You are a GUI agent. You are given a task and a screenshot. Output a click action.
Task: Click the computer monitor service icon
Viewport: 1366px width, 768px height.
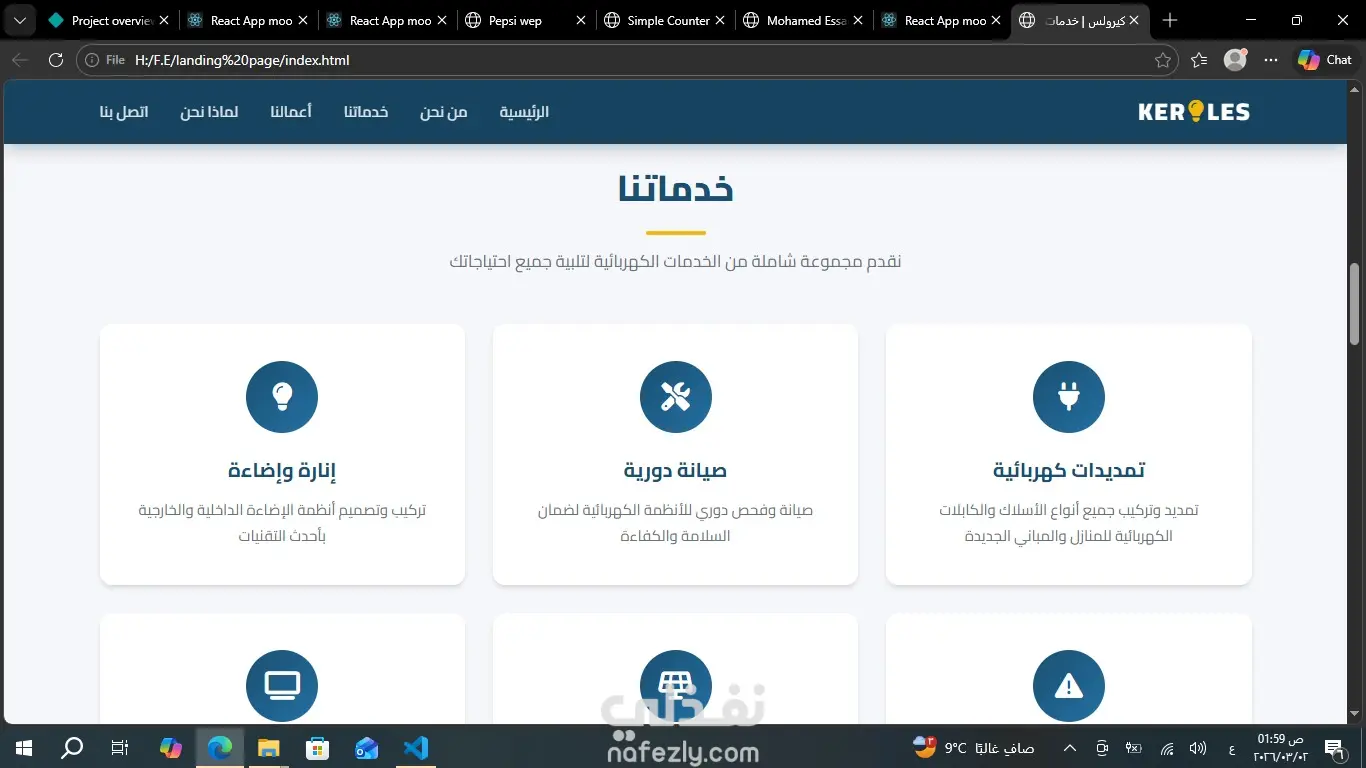282,686
